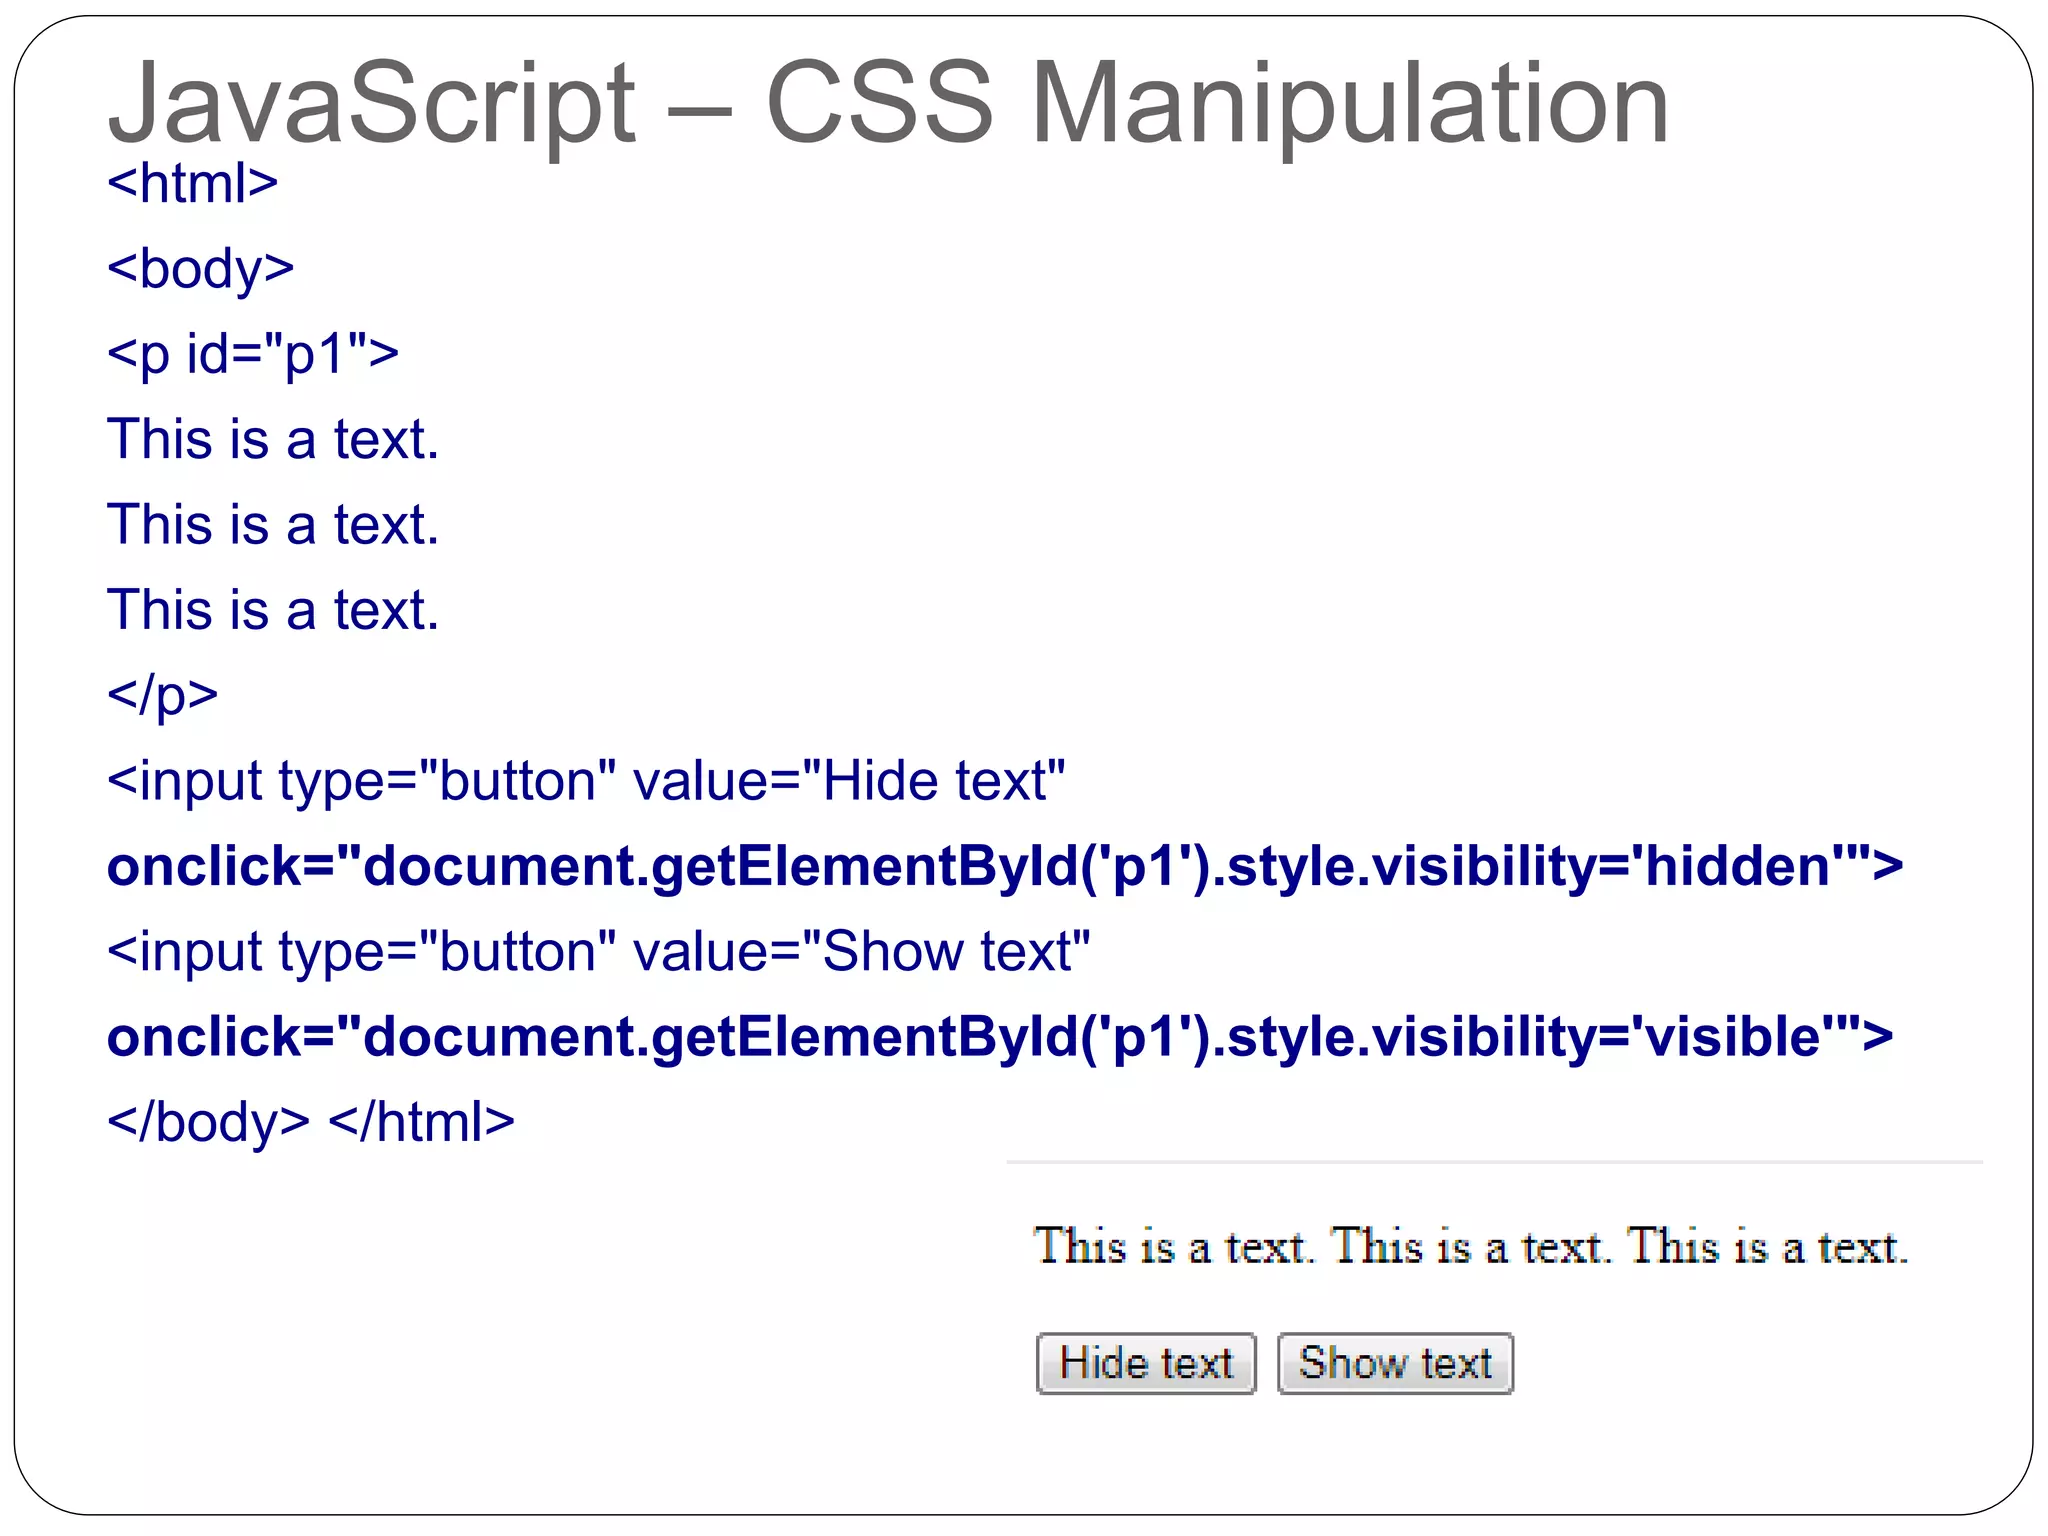Click the closing </p> tag line
This screenshot has width=2048, height=1536.
click(x=162, y=694)
